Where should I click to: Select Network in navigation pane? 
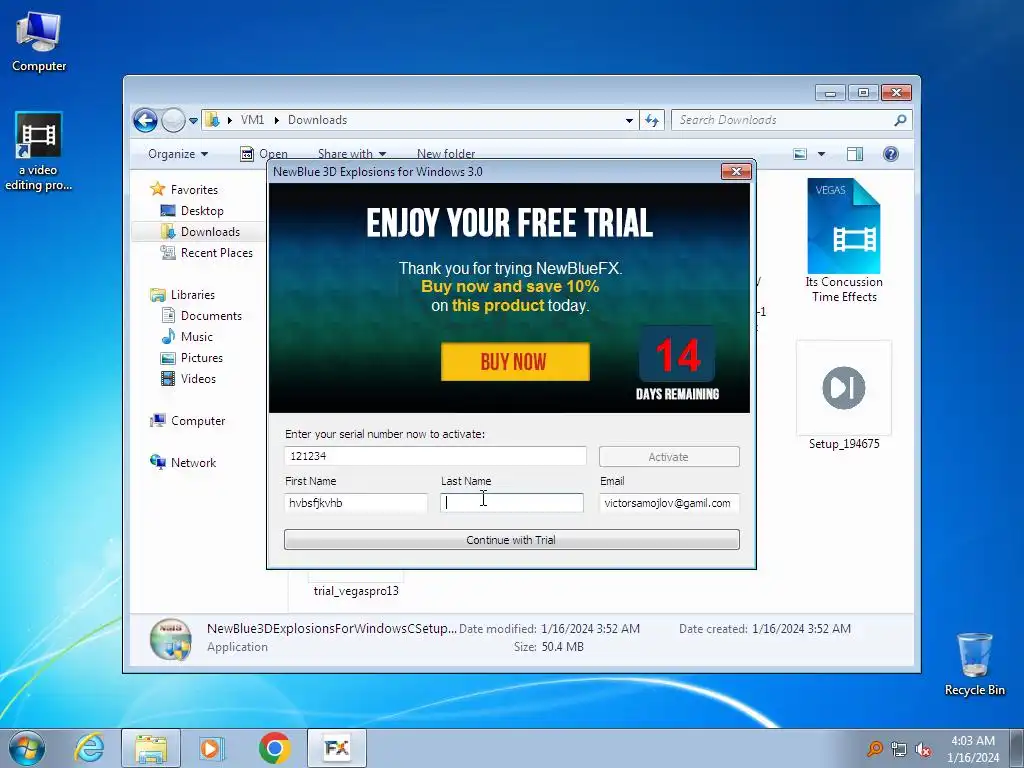tap(183, 462)
